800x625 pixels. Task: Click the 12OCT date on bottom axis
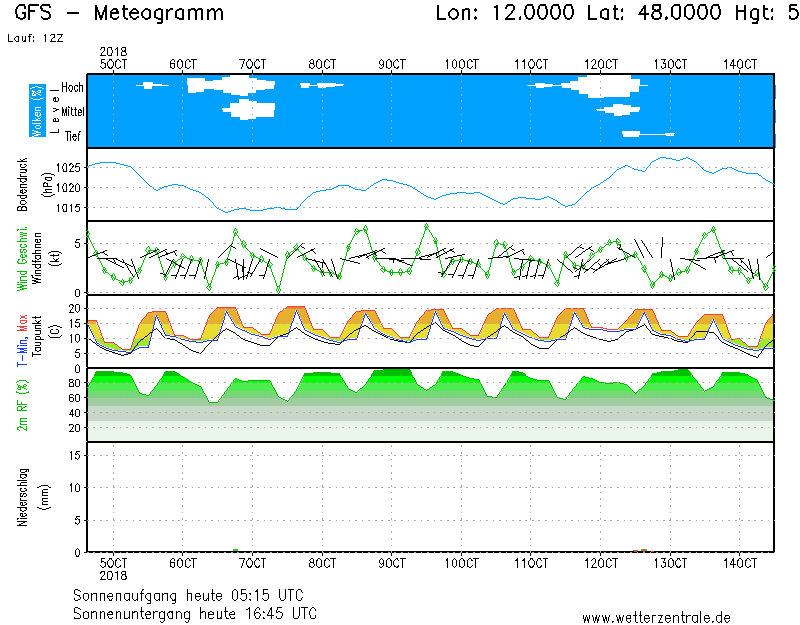click(600, 563)
